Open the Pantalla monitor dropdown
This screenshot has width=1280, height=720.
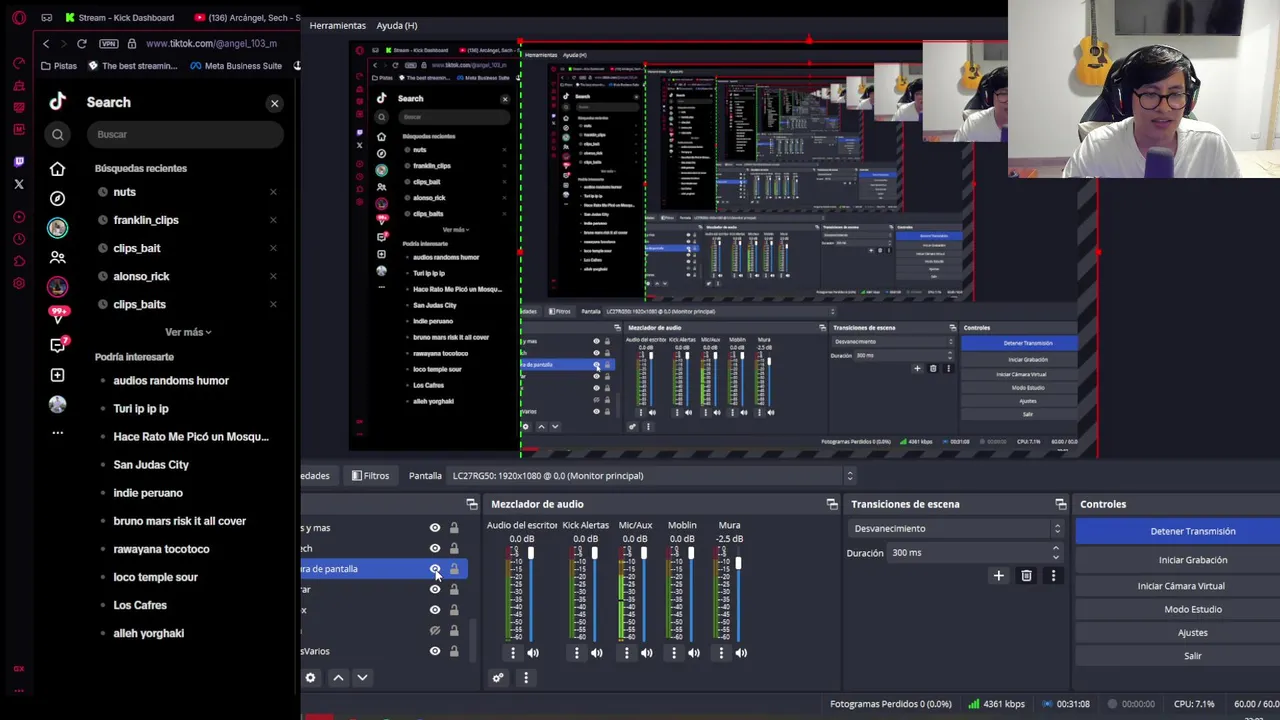[651, 476]
